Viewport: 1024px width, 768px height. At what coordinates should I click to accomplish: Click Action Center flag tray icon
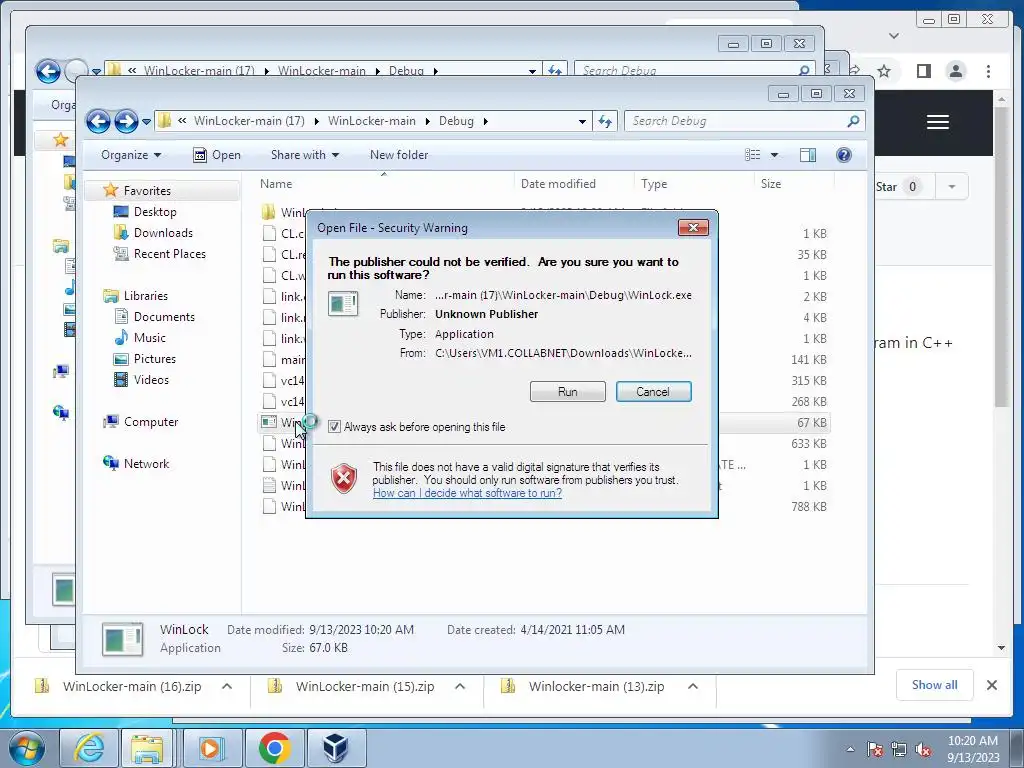(874, 750)
